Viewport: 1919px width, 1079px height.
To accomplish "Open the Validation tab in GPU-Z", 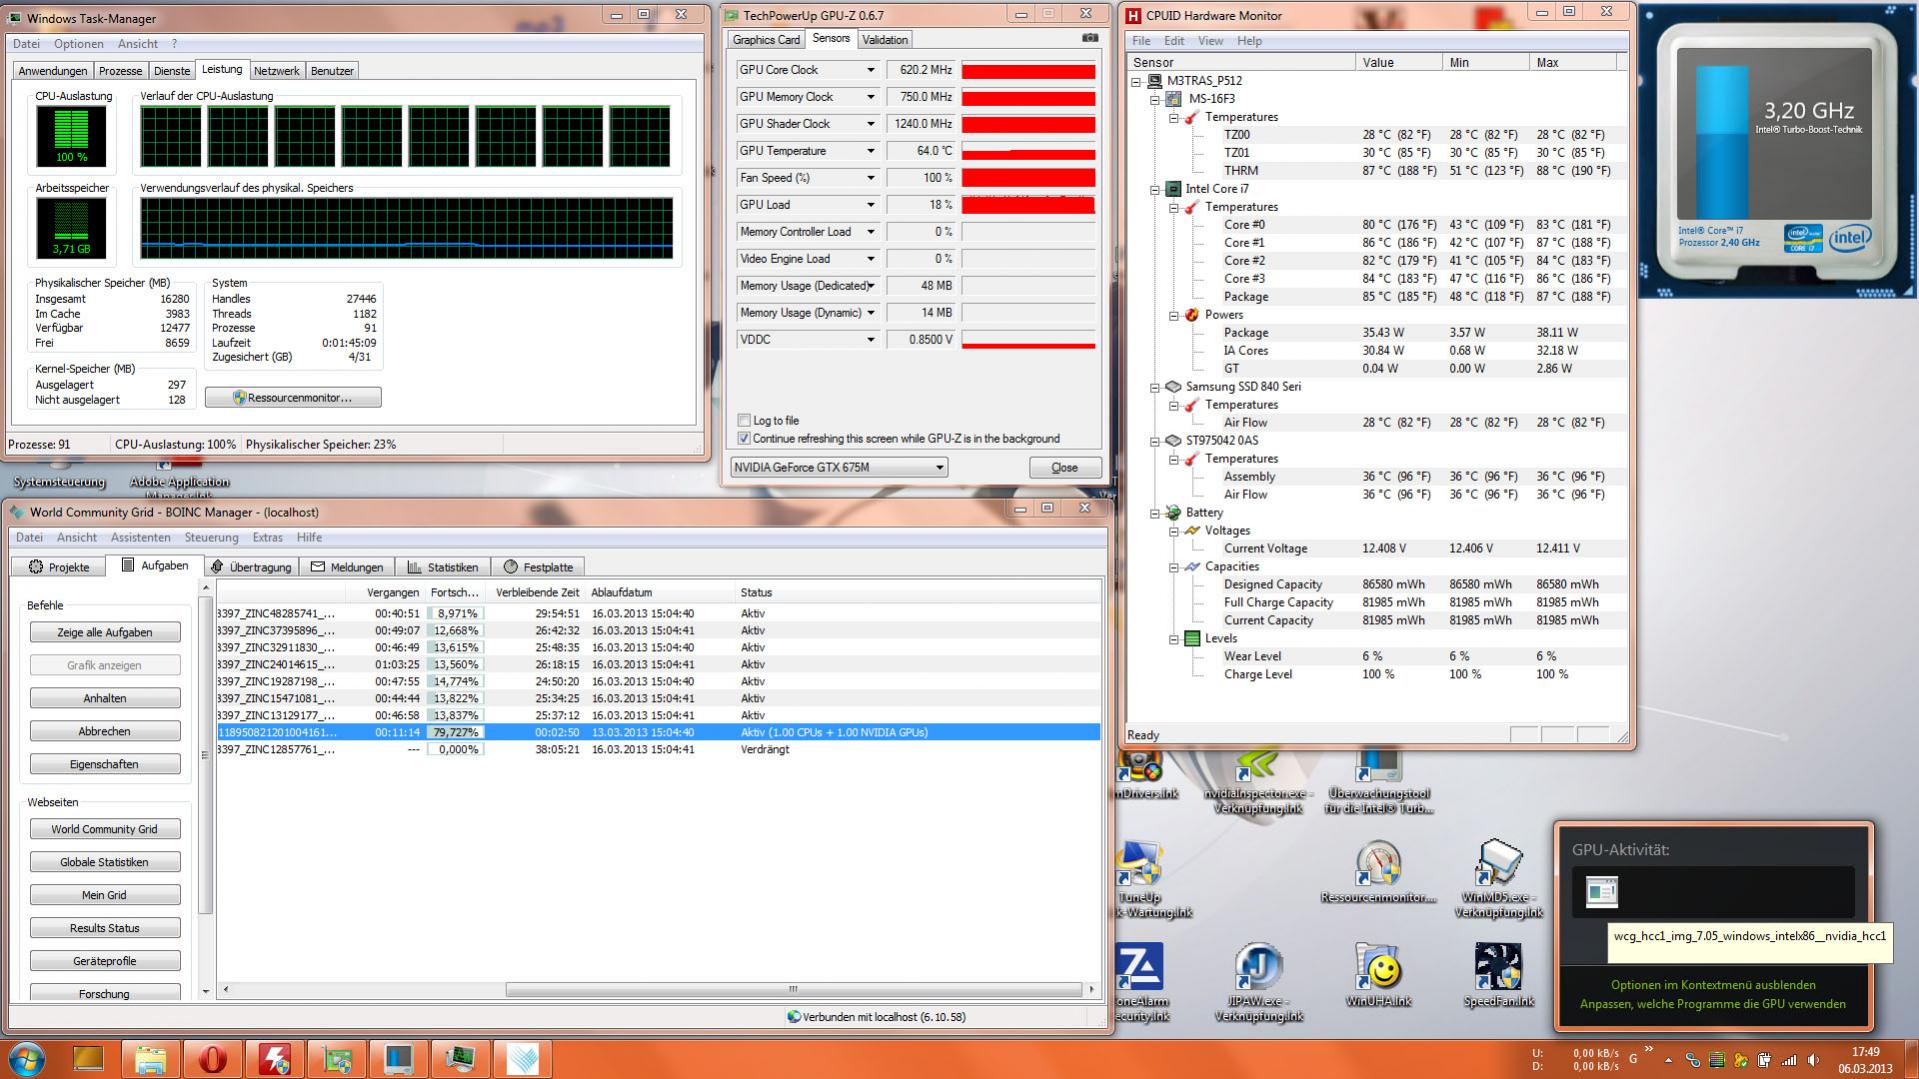I will point(885,40).
